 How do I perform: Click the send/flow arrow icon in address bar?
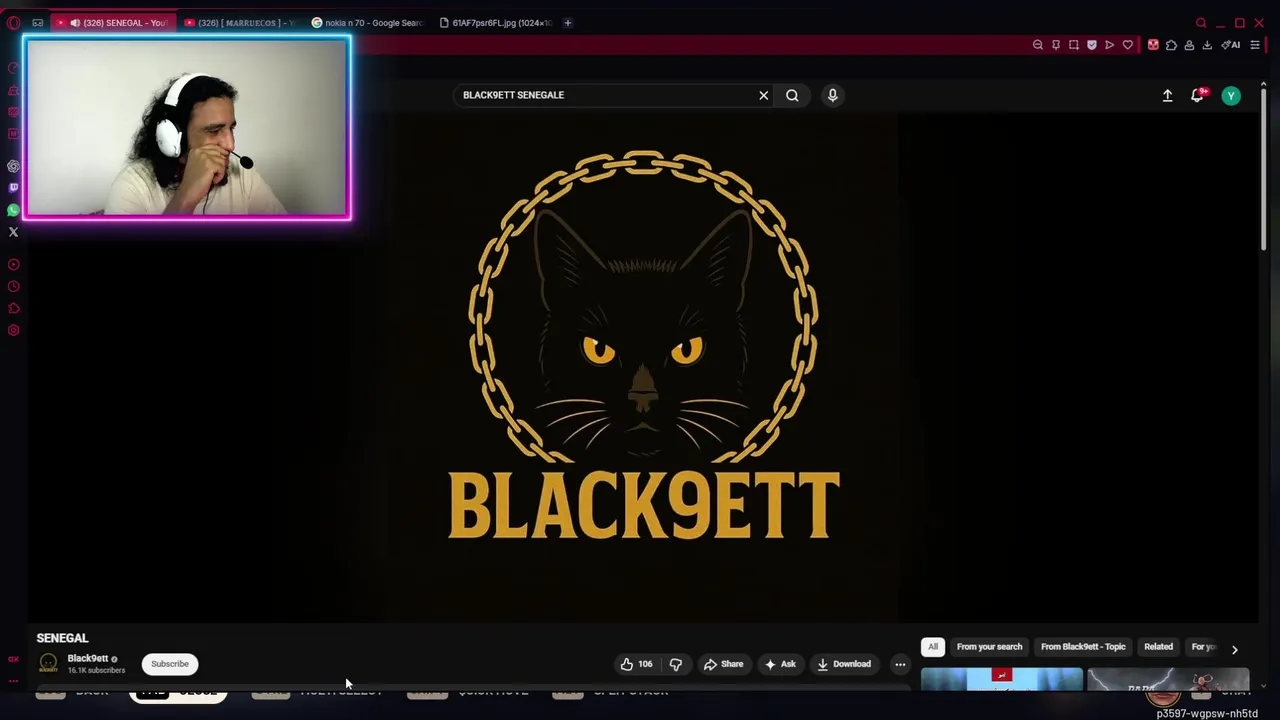point(1110,45)
